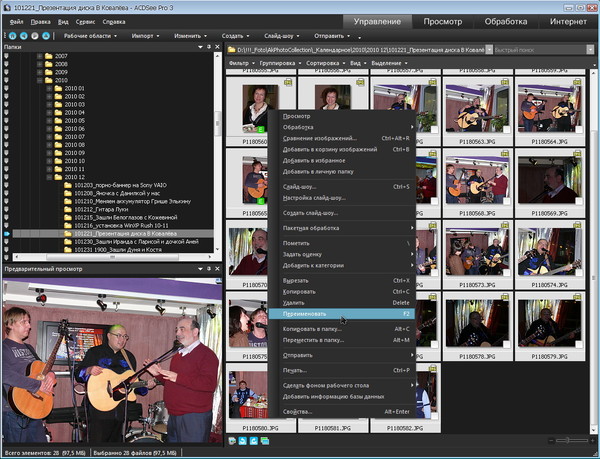This screenshot has height=459, width=600.
Task: Click the tag icon on P1180574.JPG thumbnail
Action: pyautogui.click(x=577, y=225)
